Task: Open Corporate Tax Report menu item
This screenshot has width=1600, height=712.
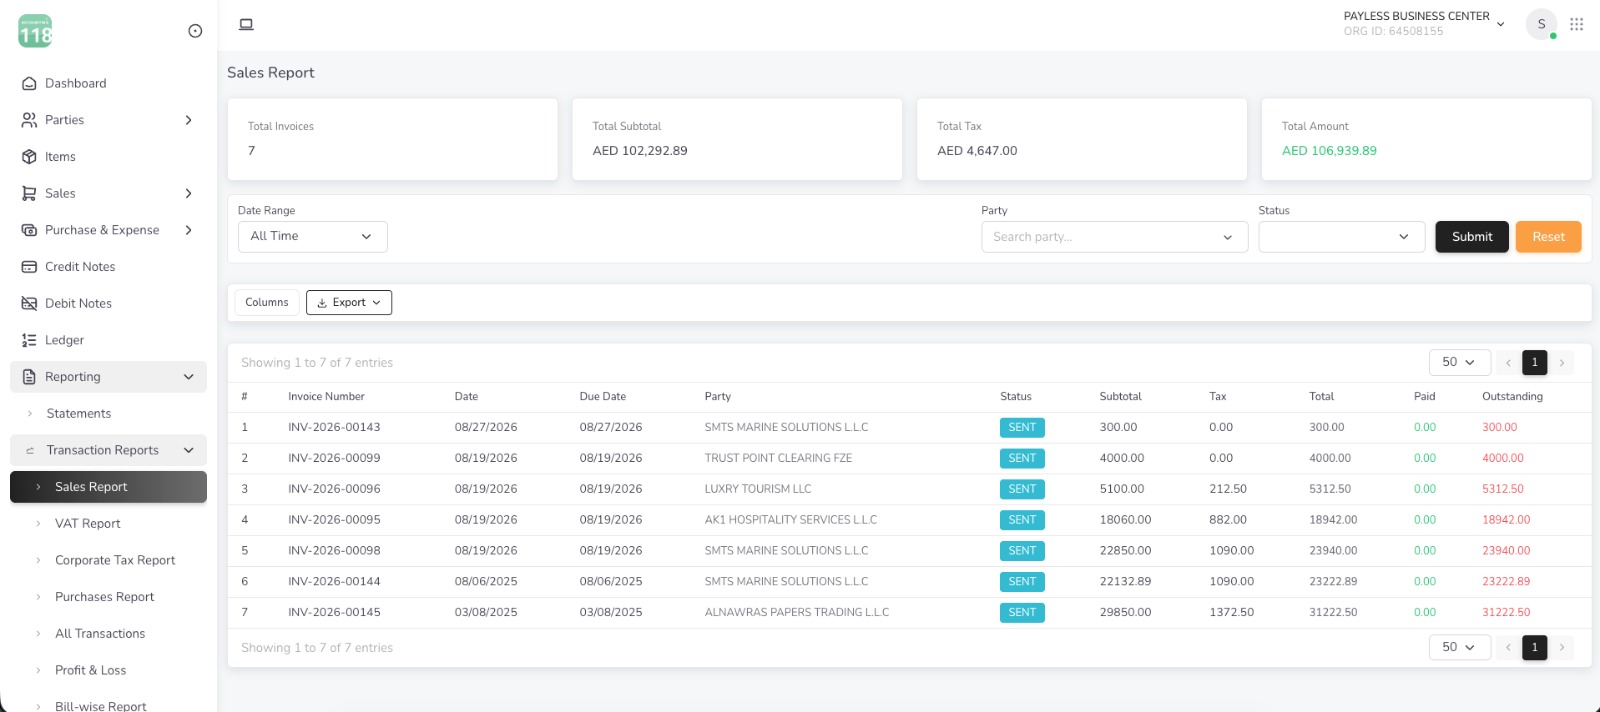Action: point(108,561)
